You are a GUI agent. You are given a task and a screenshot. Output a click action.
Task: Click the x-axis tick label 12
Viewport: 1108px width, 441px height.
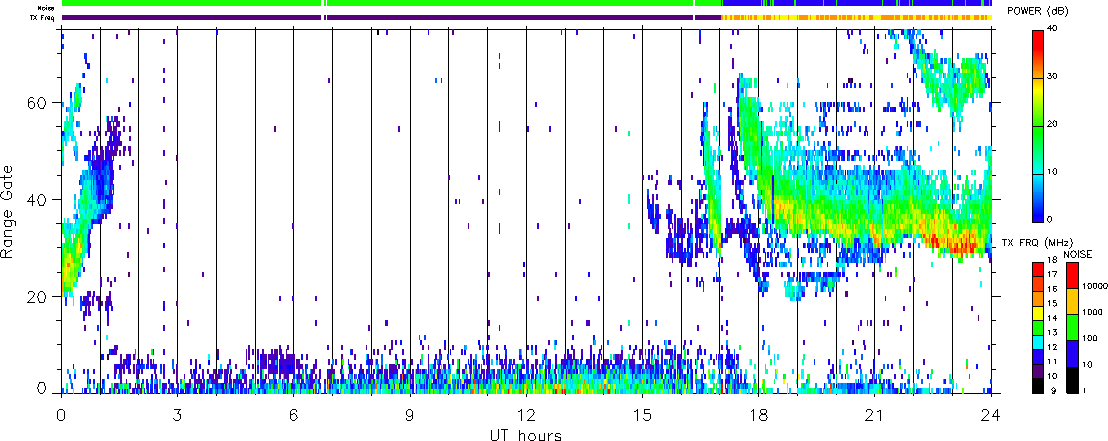(526, 414)
